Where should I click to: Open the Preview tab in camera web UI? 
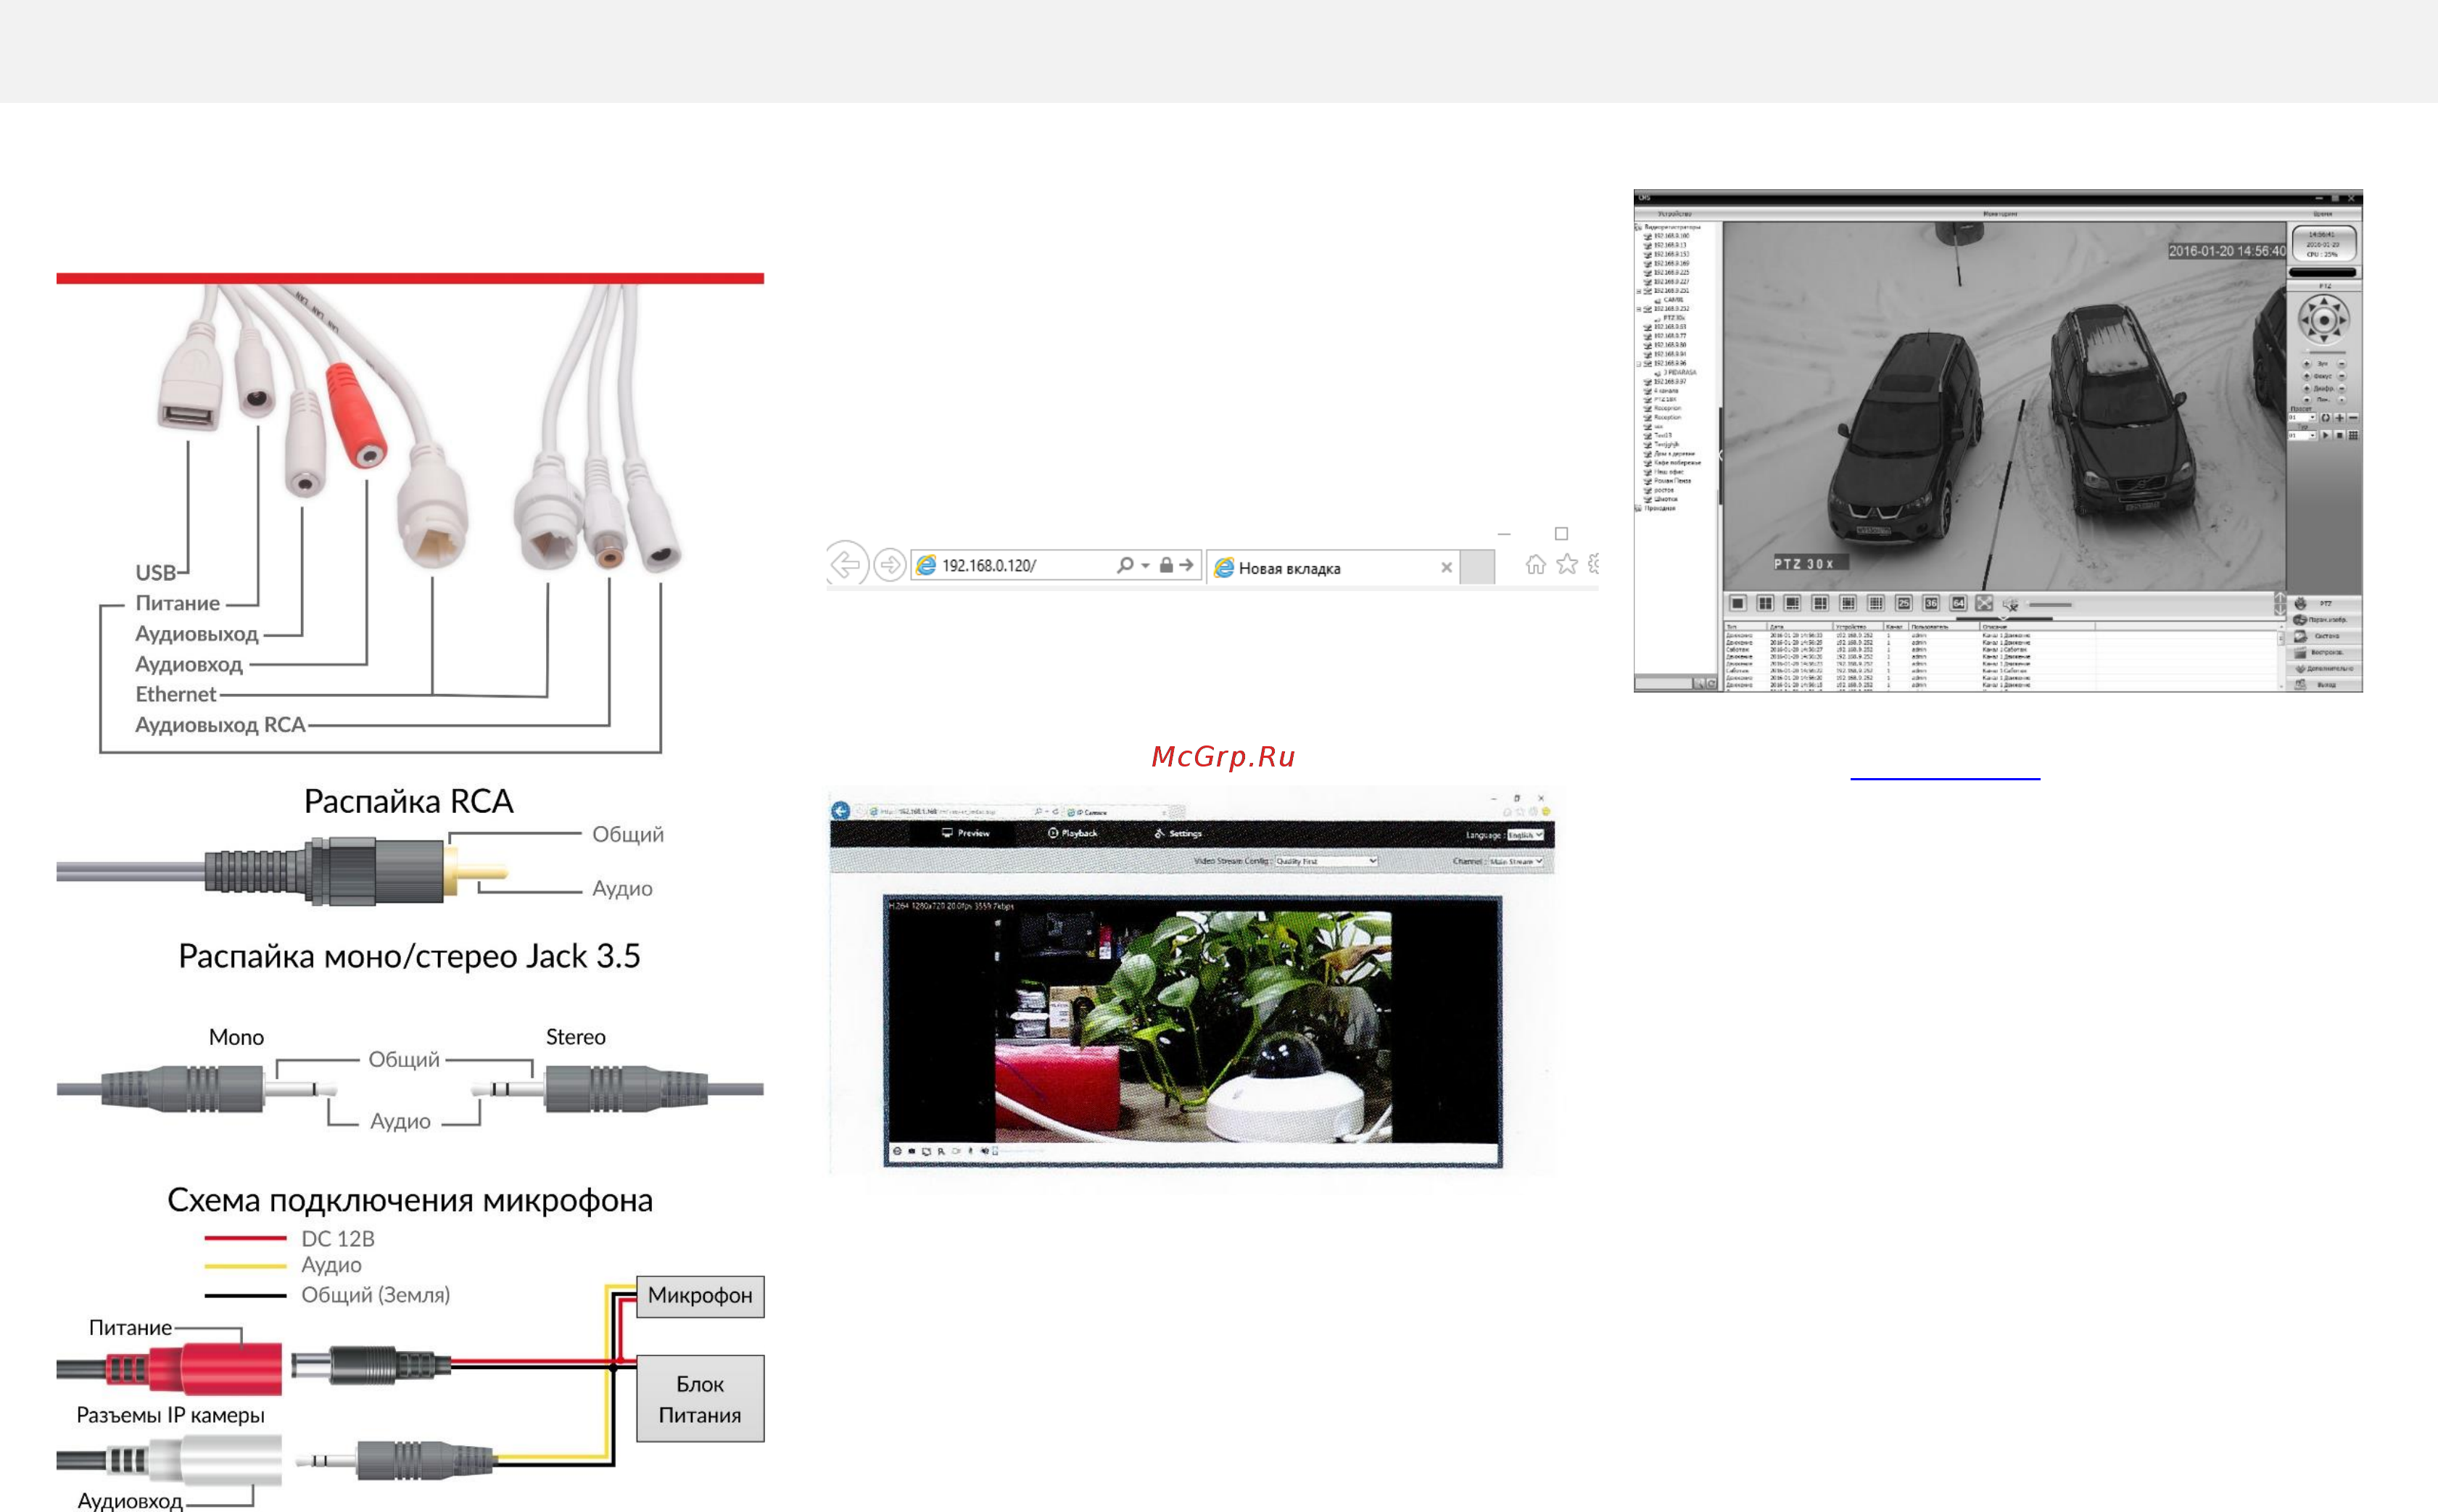click(x=966, y=833)
